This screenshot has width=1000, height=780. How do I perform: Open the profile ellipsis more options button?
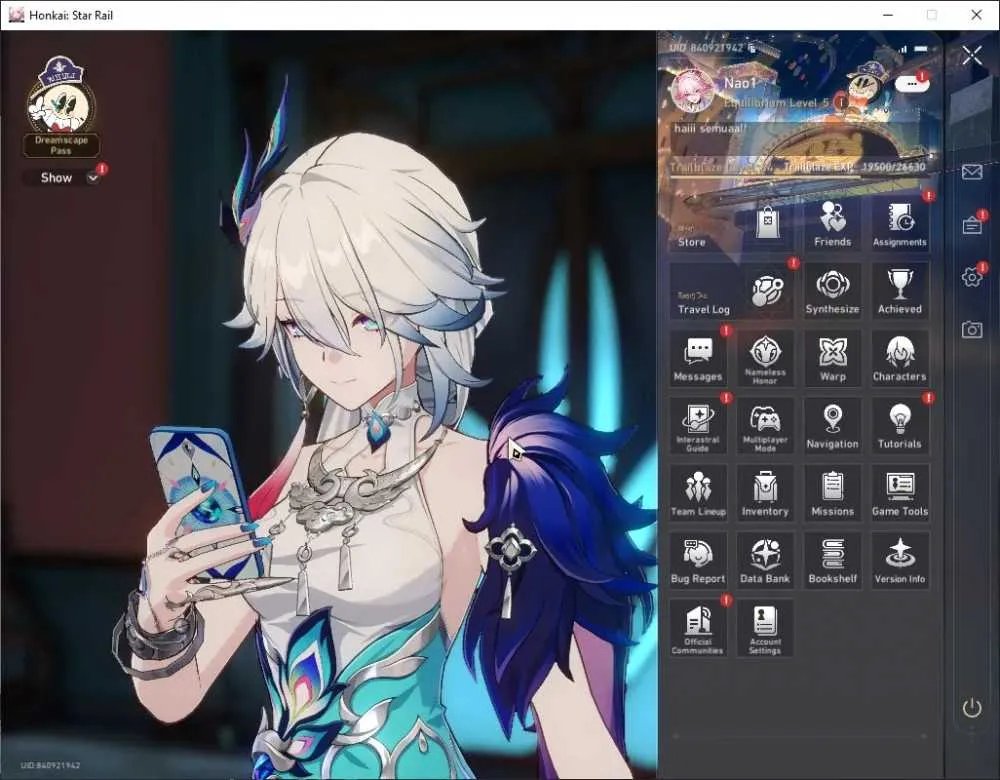click(911, 84)
